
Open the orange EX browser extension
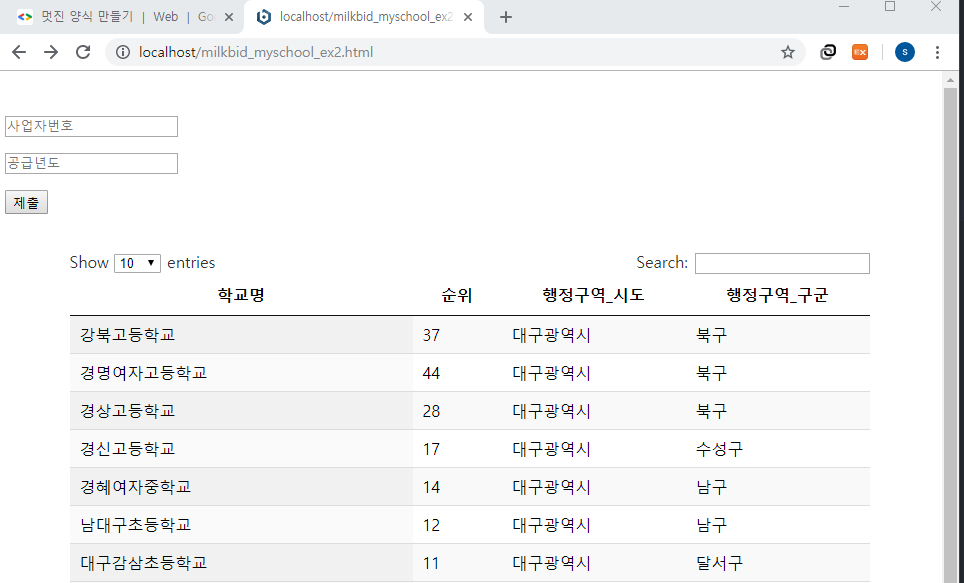(x=860, y=52)
